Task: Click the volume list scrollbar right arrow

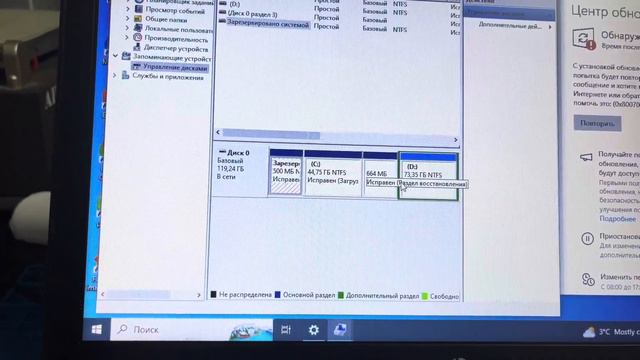Action: pyautogui.click(x=456, y=140)
